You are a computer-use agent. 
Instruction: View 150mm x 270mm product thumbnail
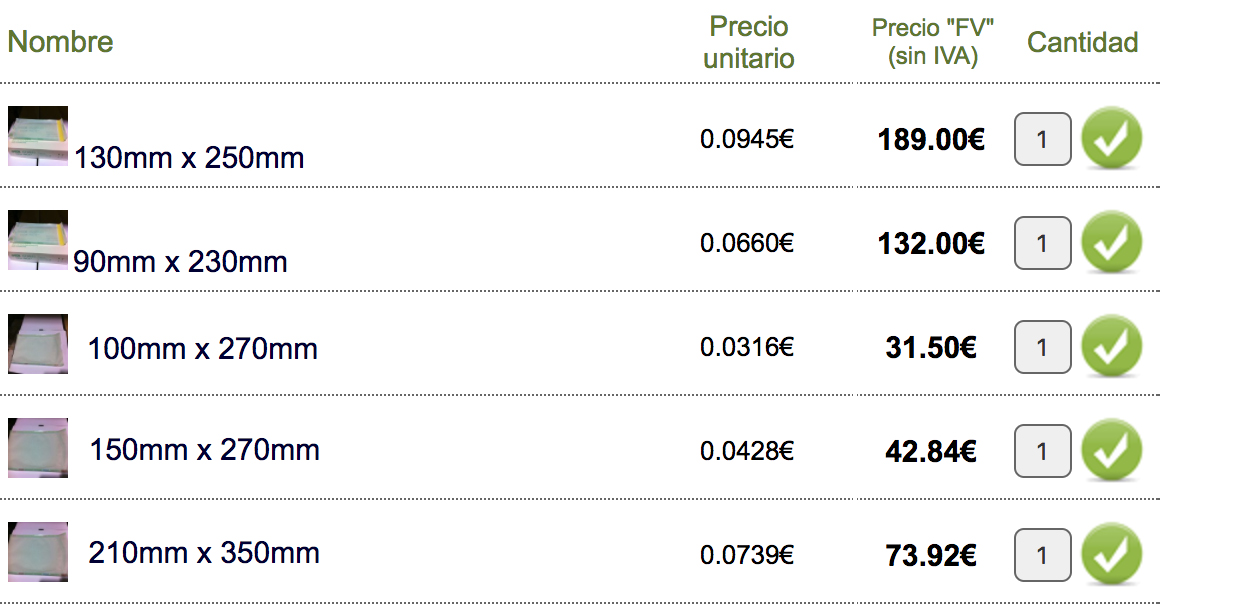[38, 448]
